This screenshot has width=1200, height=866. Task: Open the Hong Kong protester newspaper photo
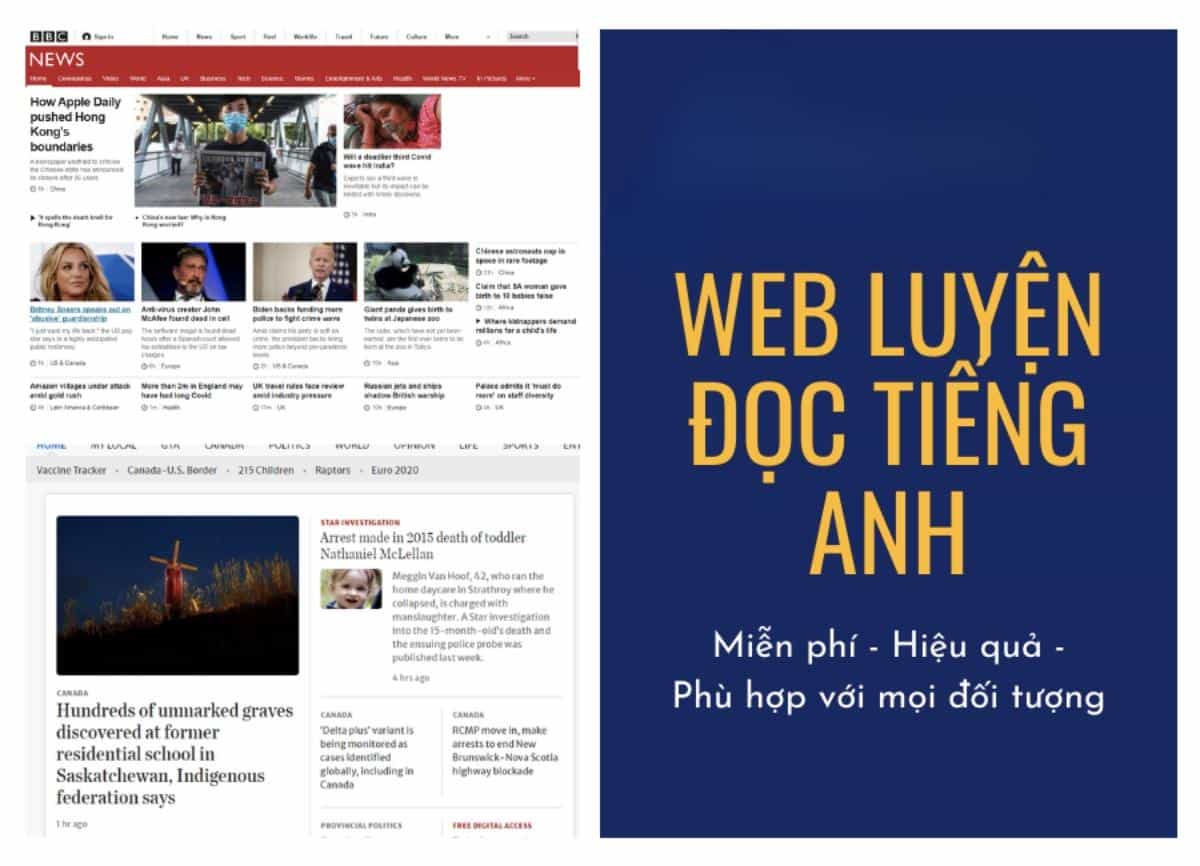click(236, 150)
